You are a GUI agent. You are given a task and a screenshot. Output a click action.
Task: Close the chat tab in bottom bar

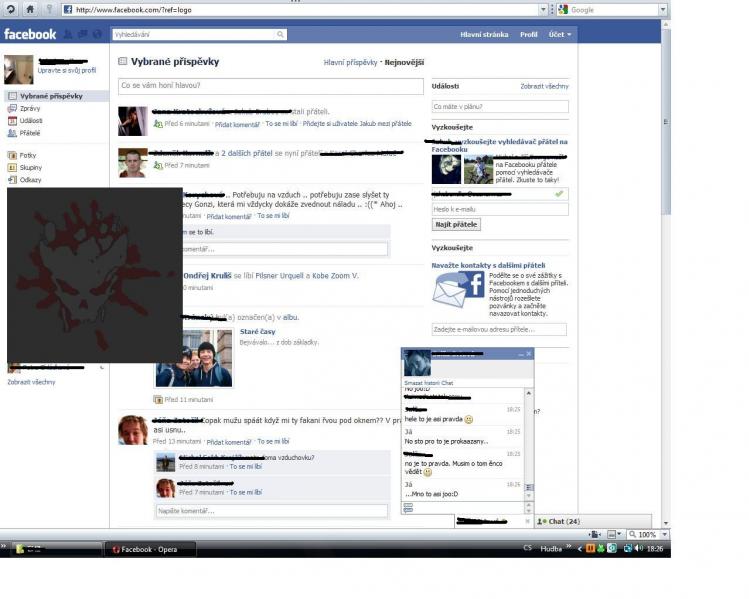pyautogui.click(x=527, y=521)
